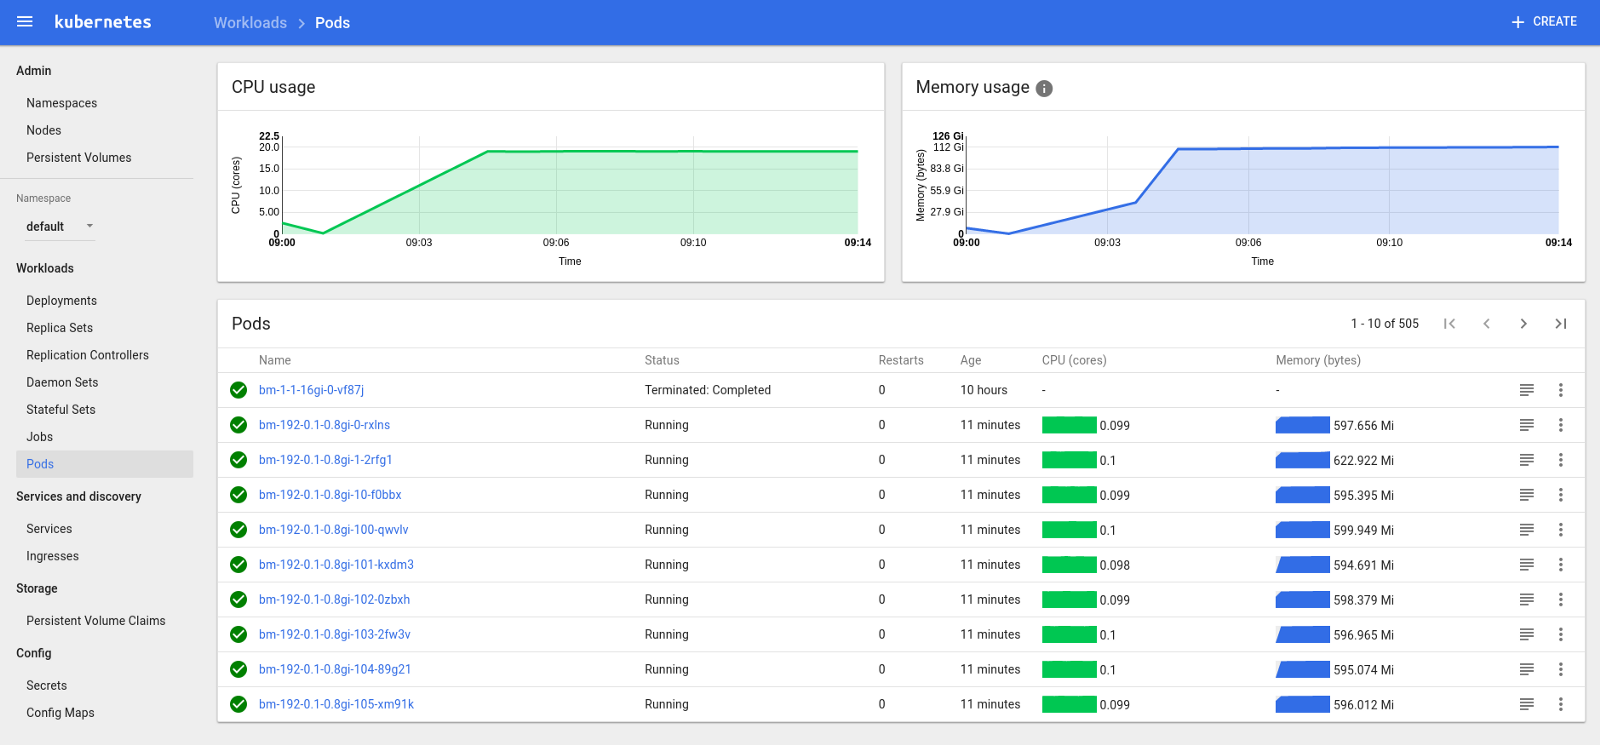Go to the next page of pods
This screenshot has width=1600, height=745.
[1523, 324]
